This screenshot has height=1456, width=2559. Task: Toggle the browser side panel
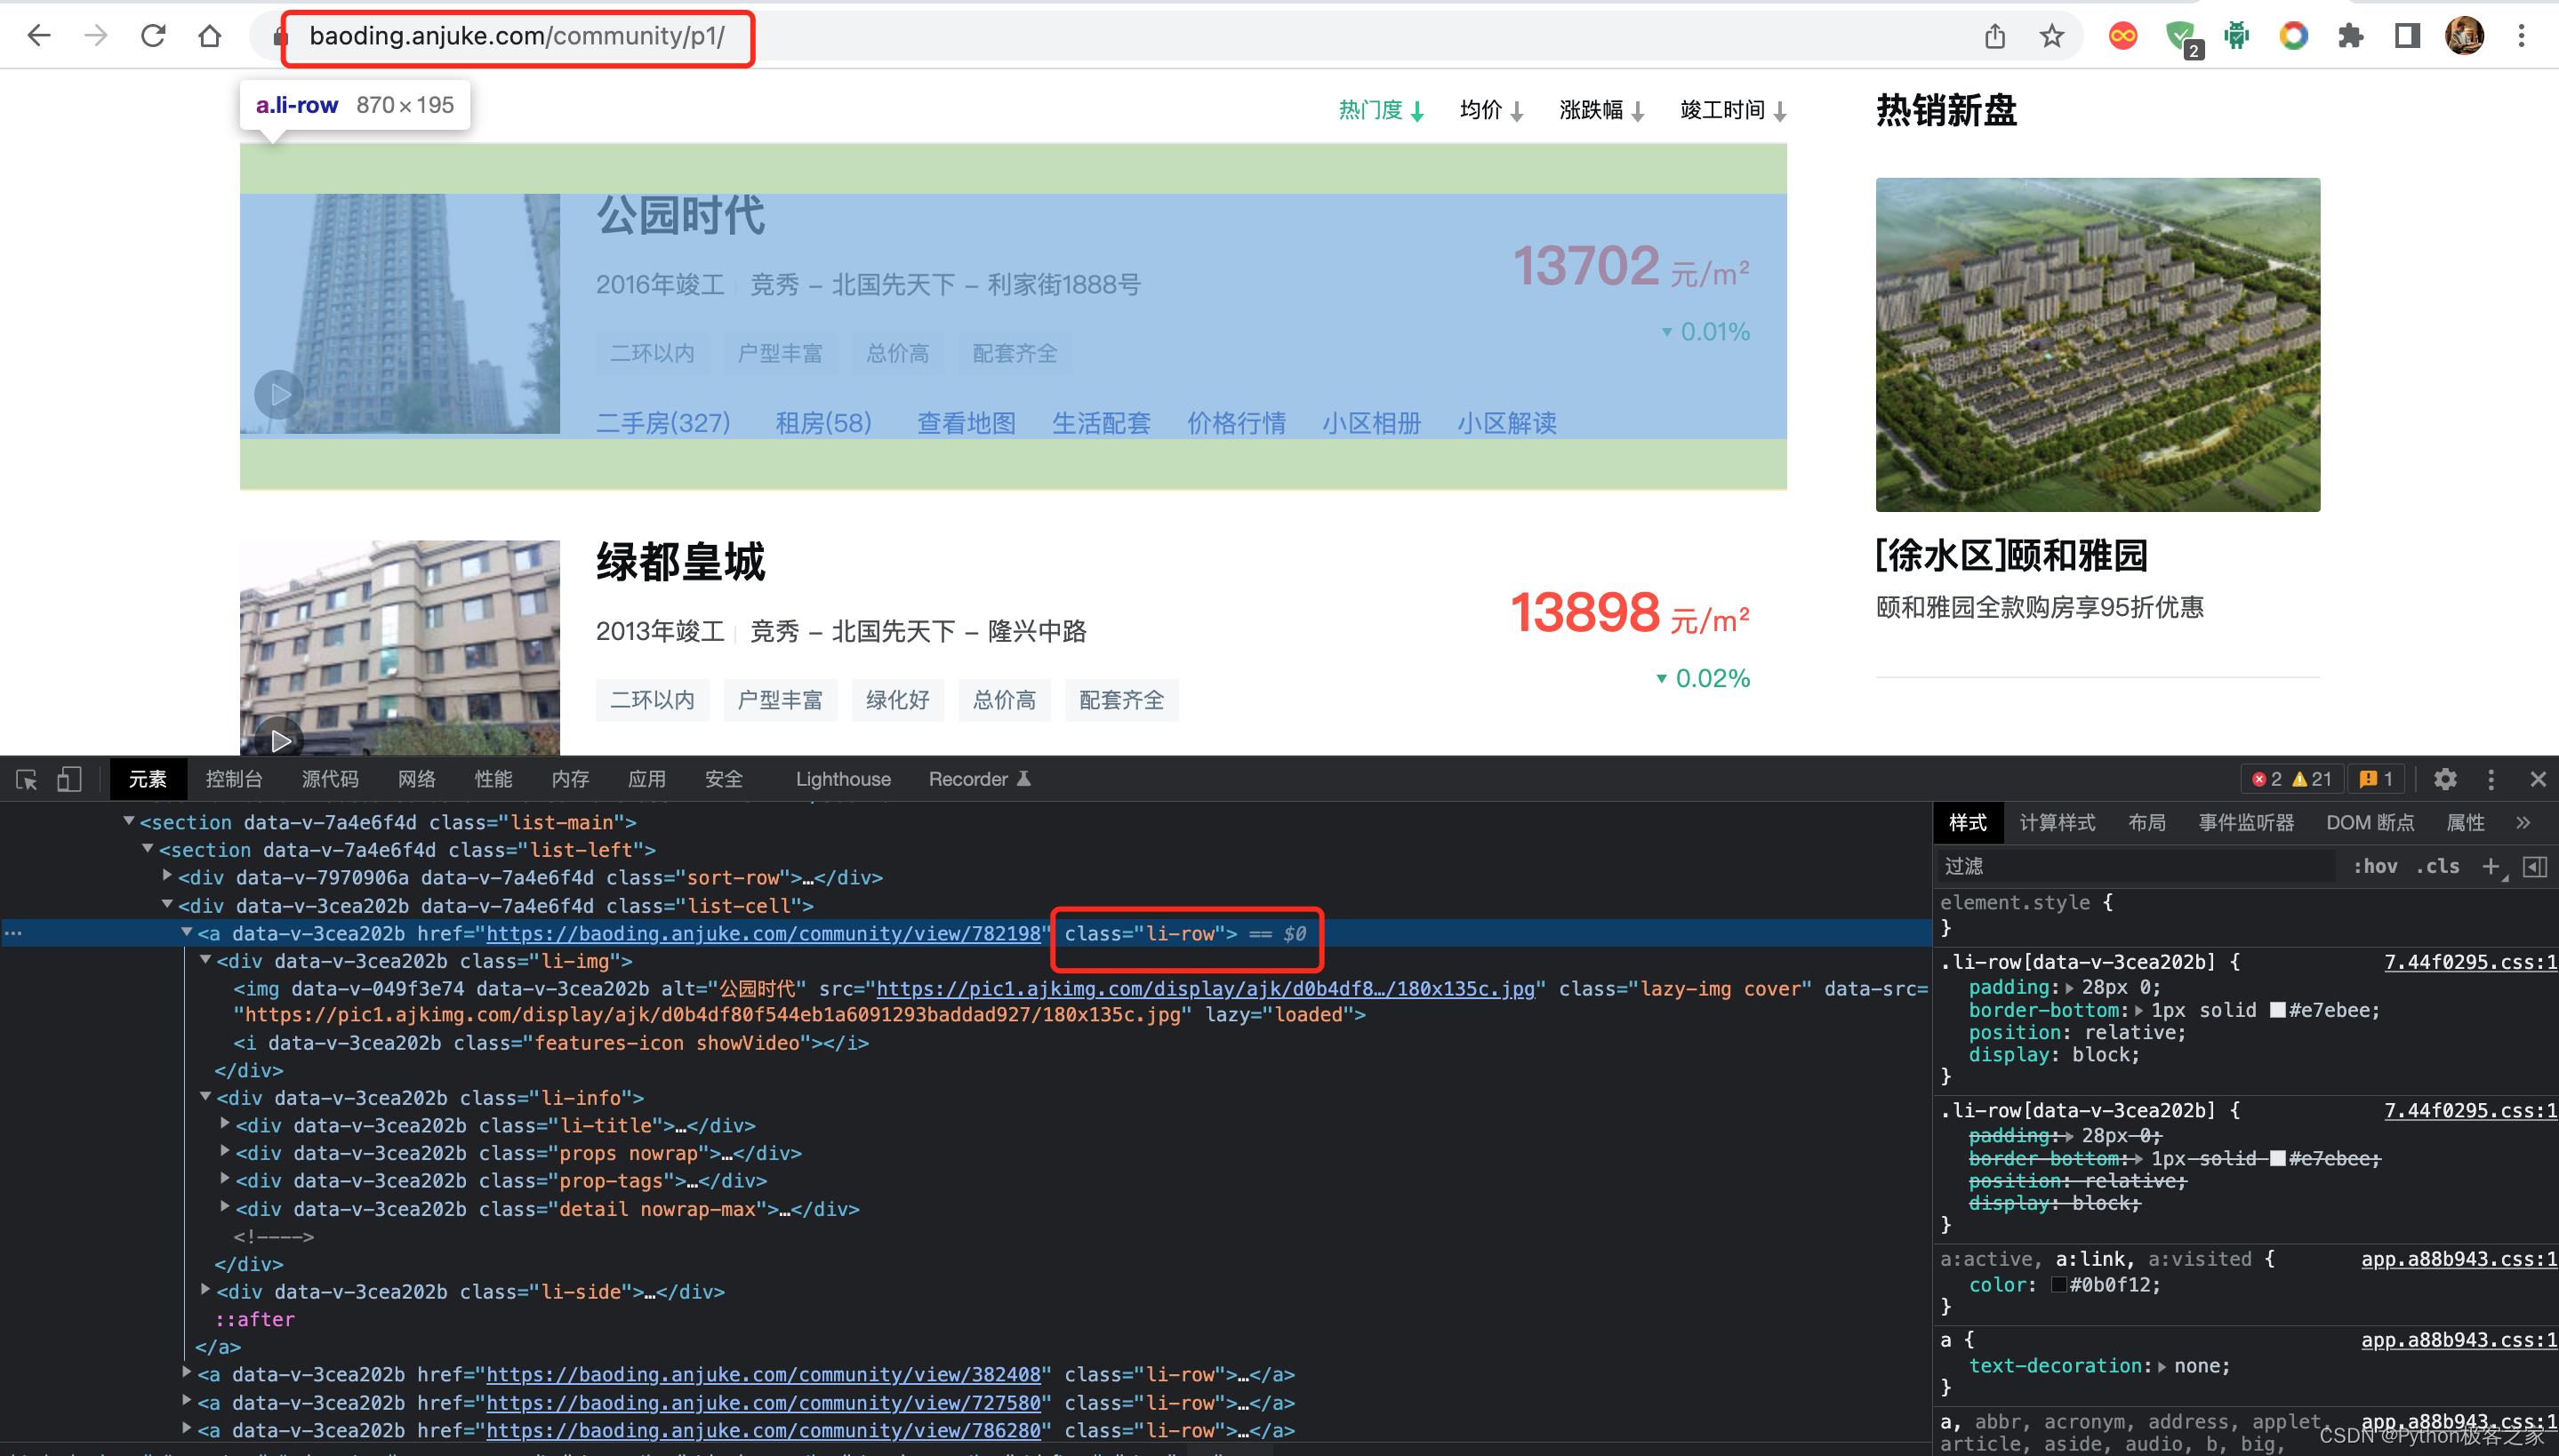pos(2408,37)
